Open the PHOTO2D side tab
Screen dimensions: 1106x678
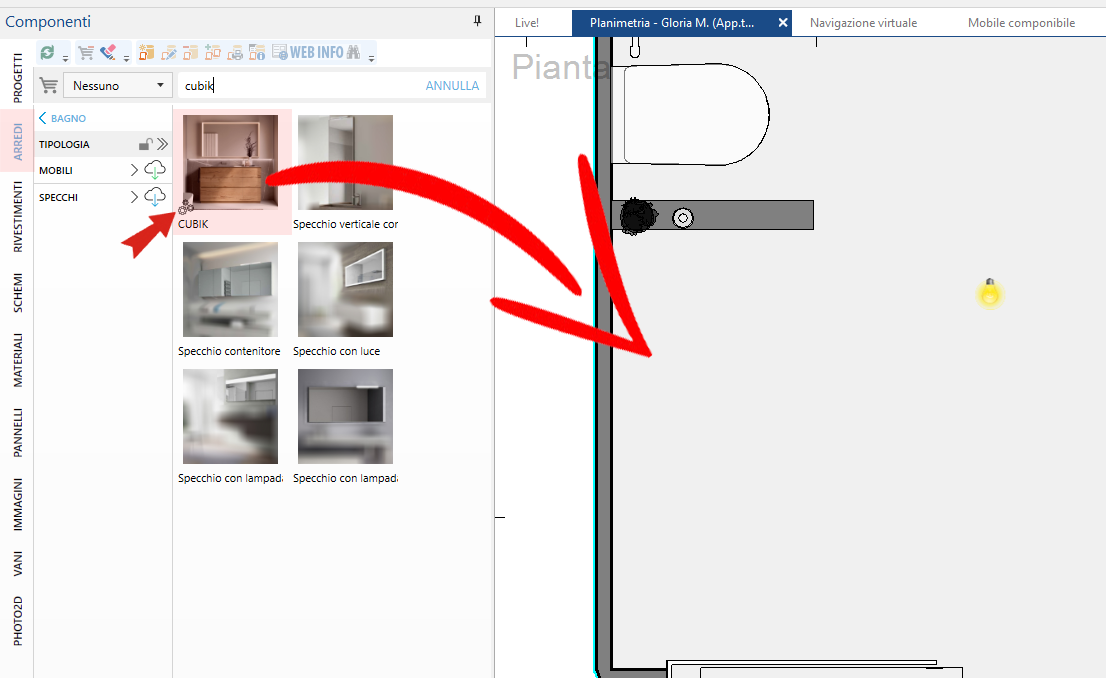pos(18,621)
